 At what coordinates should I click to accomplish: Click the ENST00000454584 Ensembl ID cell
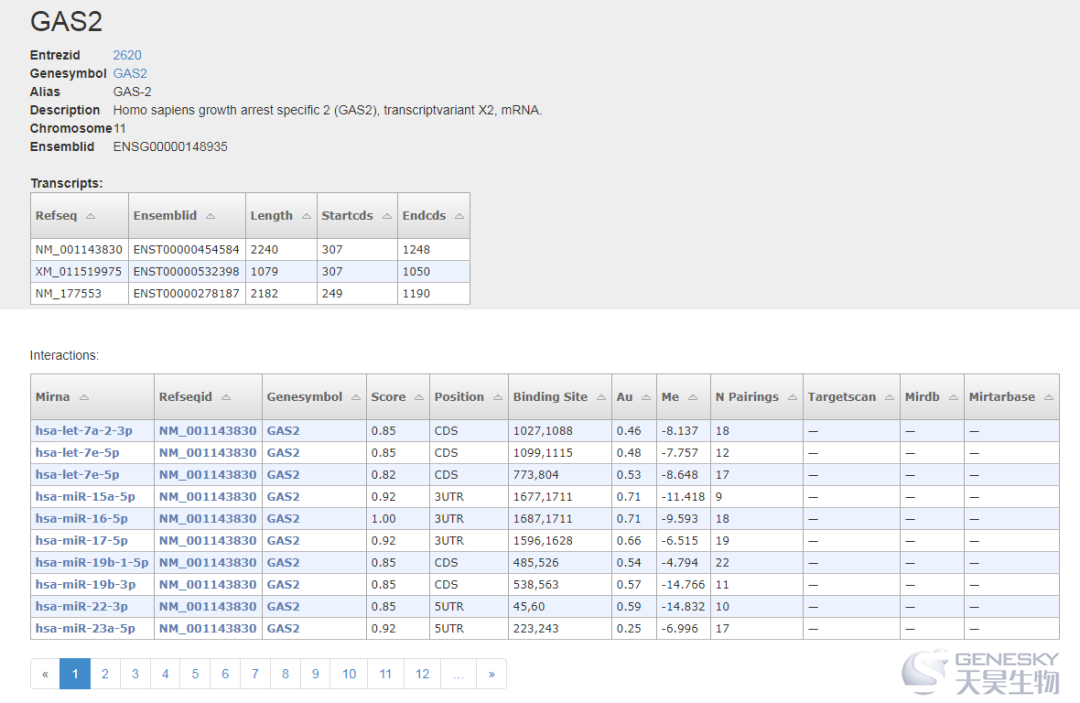(x=187, y=250)
